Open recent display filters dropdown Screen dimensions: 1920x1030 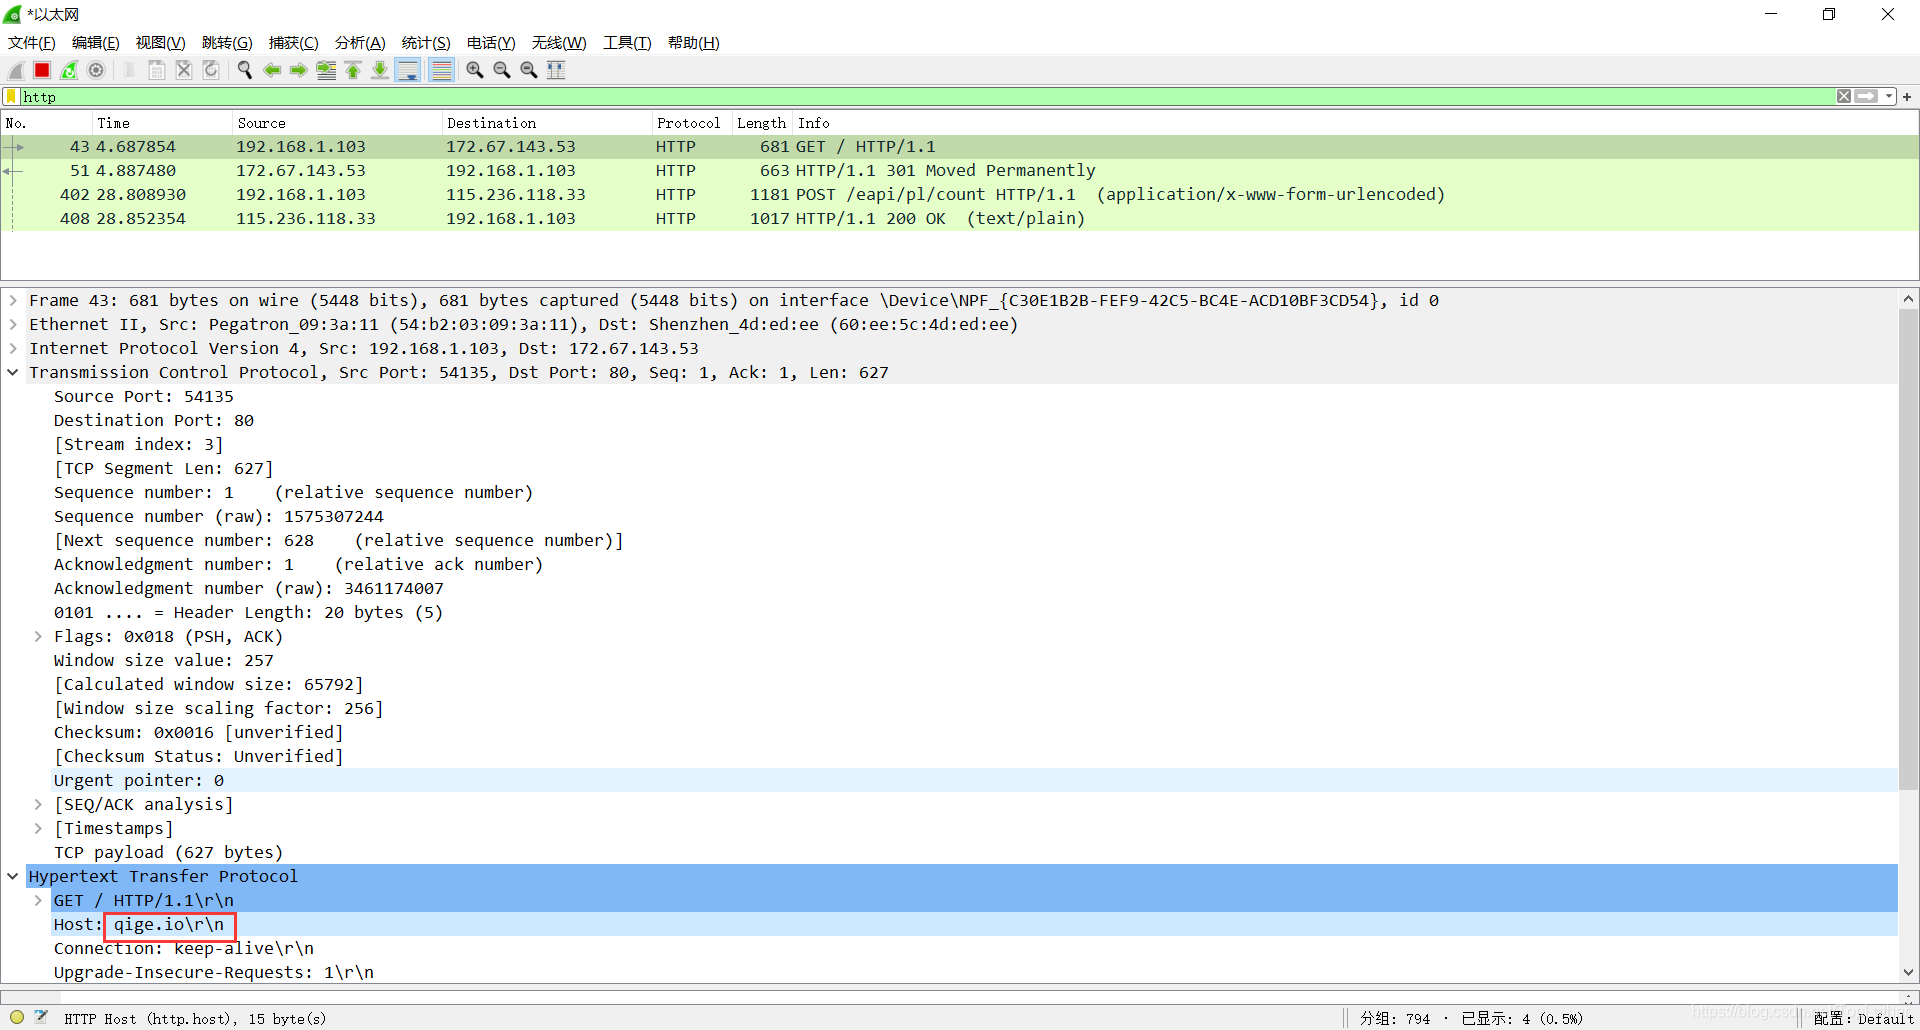click(1889, 97)
